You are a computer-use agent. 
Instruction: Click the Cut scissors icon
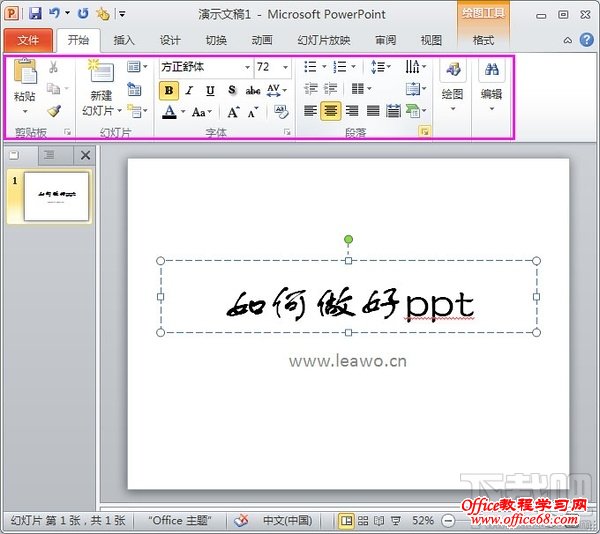click(54, 67)
